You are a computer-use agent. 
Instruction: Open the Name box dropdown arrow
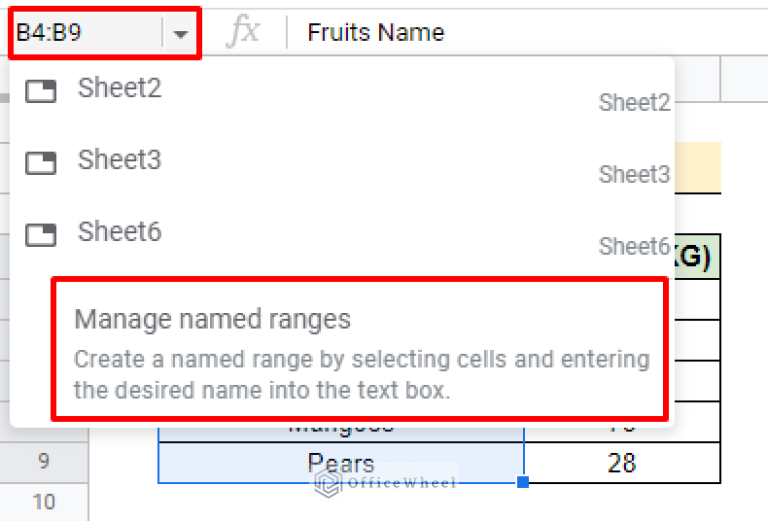(x=181, y=34)
